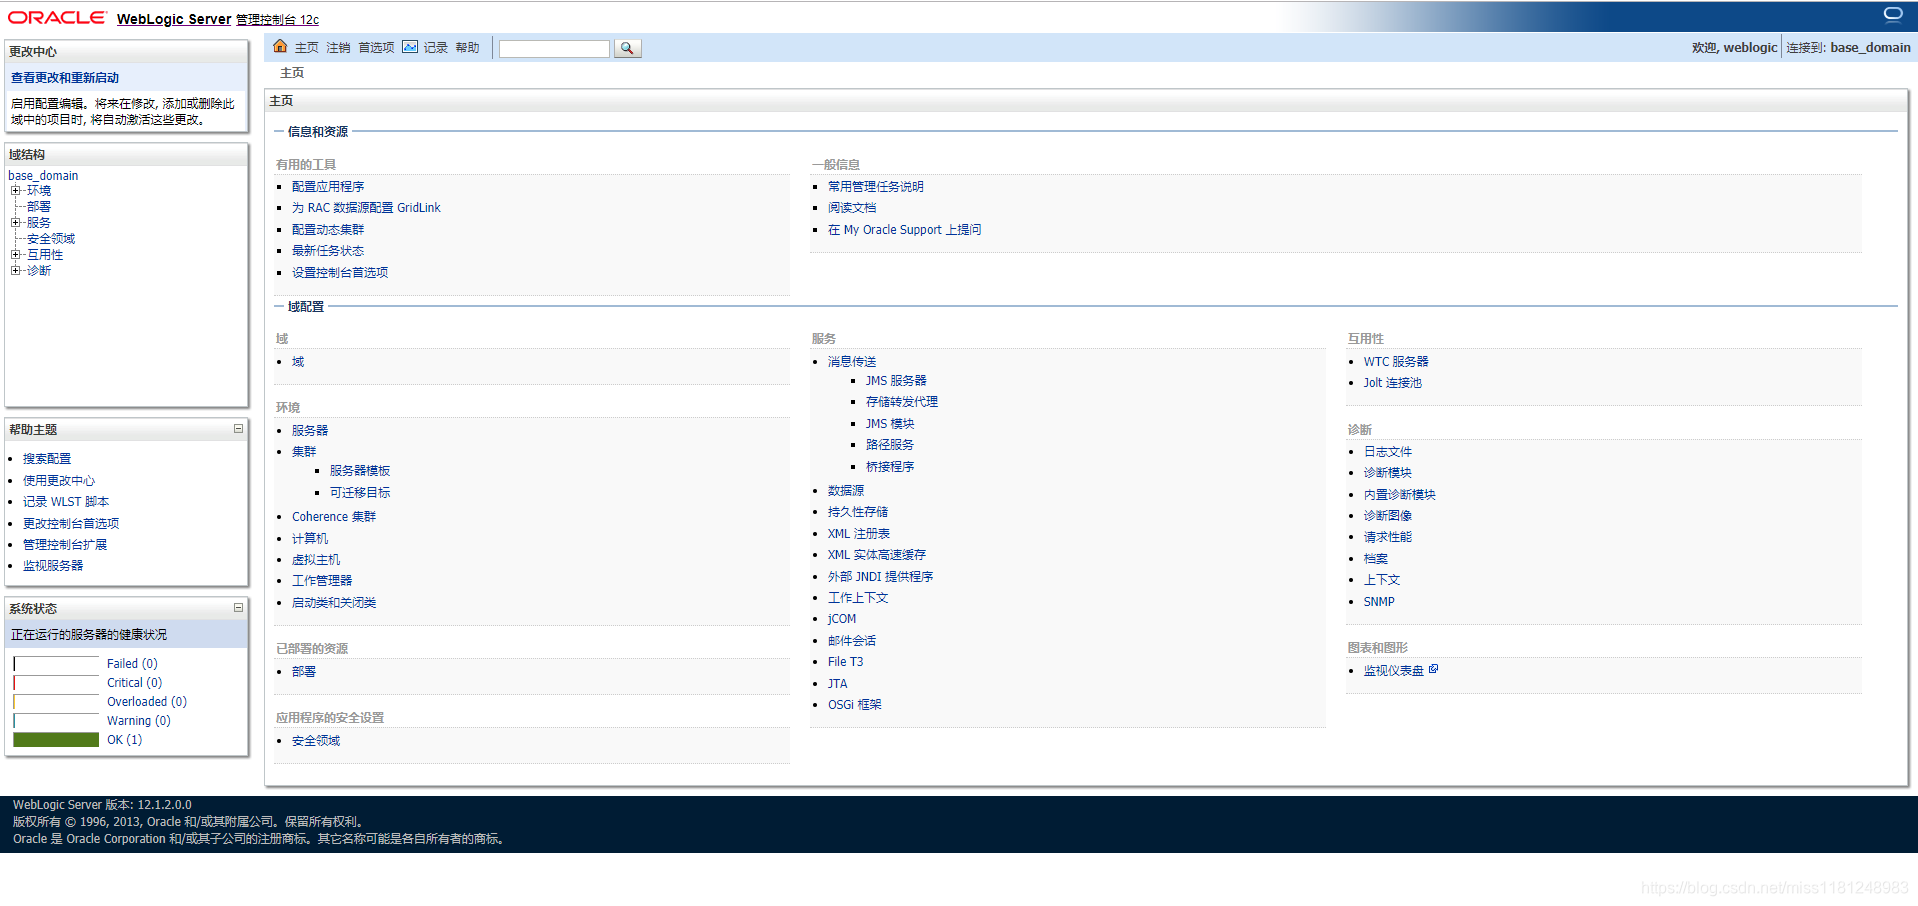The width and height of the screenshot is (1918, 906).
Task: Open 服务器 under 环境 section
Action: (x=310, y=431)
